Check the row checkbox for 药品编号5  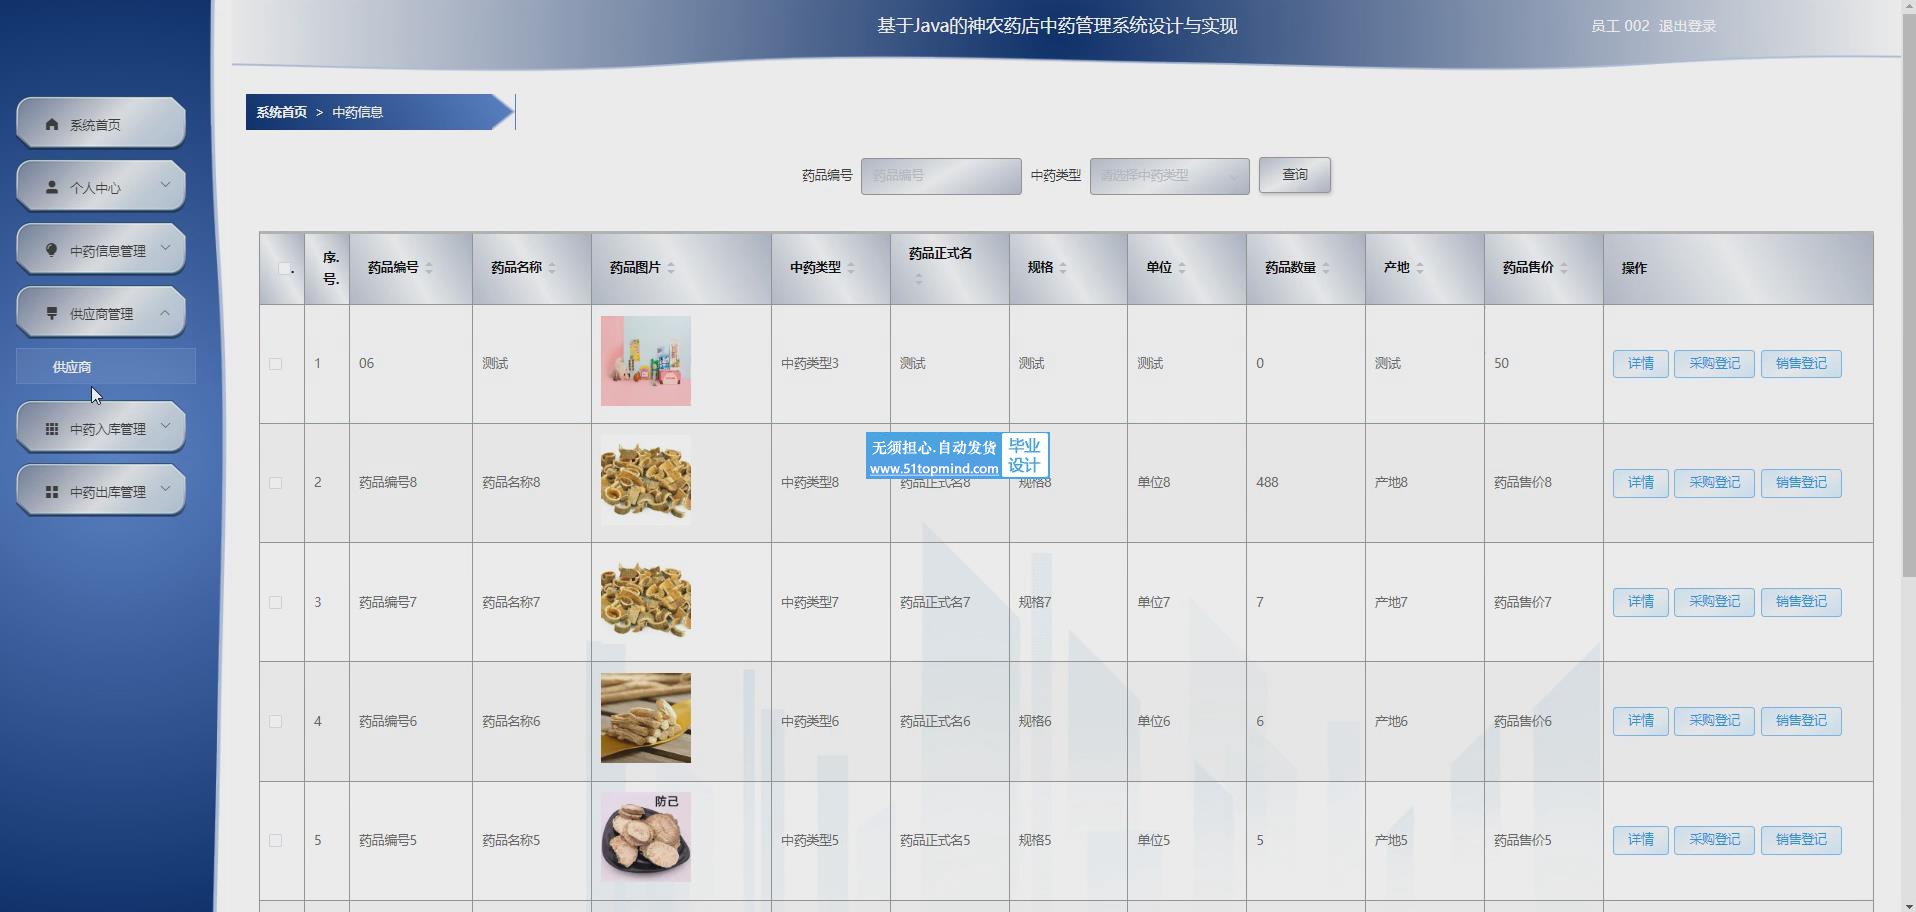pos(275,840)
